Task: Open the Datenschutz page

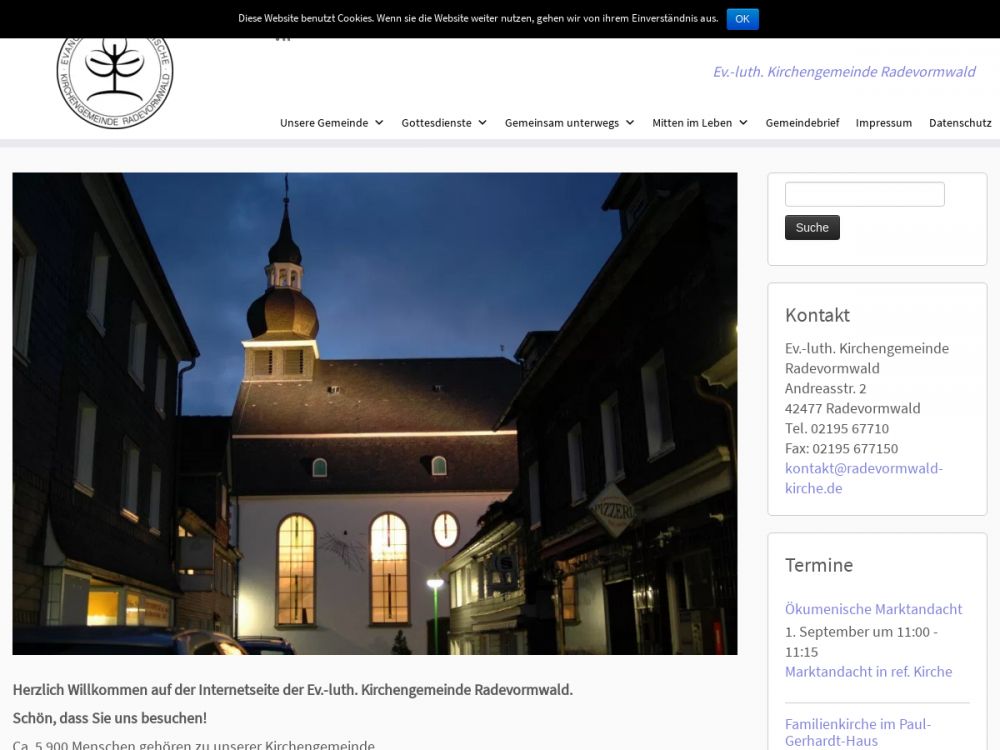Action: tap(959, 123)
